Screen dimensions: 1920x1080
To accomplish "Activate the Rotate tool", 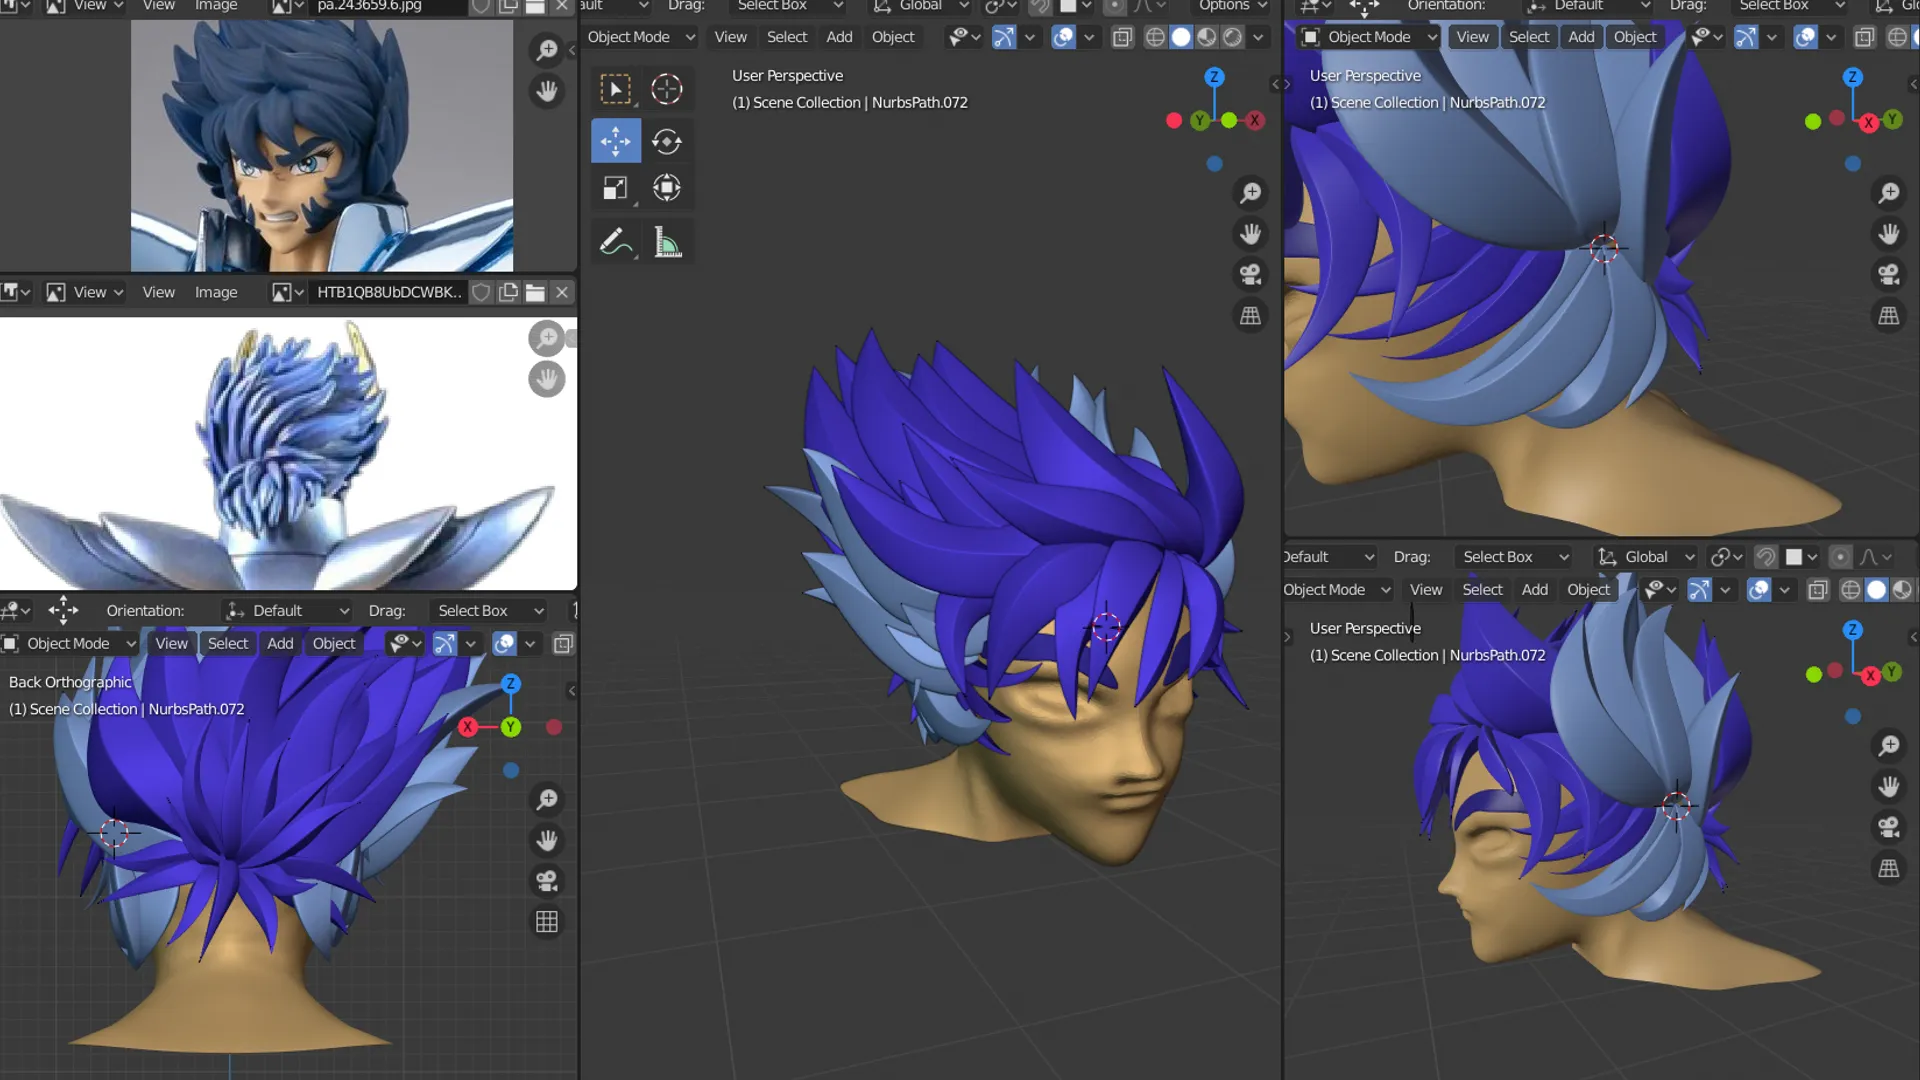I will coord(667,141).
